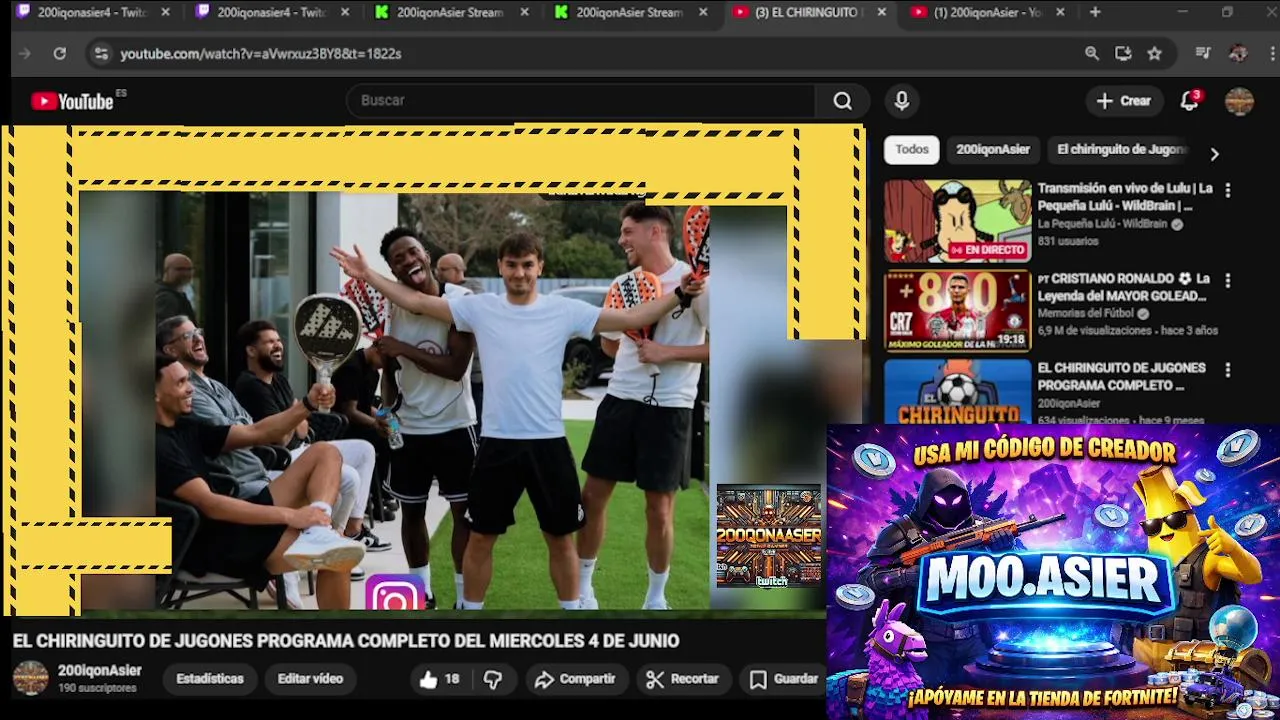This screenshot has height=720, width=1280.
Task: Open the browser profile avatar
Action: click(1238, 54)
